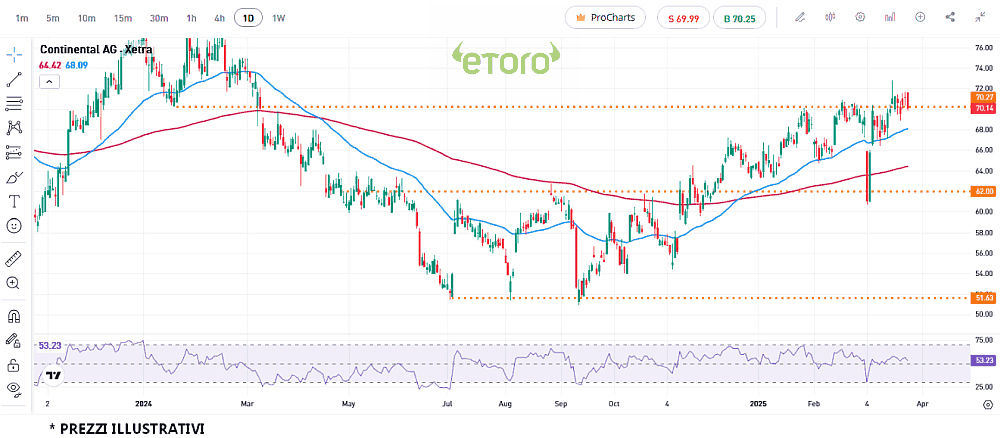Screen dimensions: 1000x438
Task: Open the drawing pencil in top toolbar
Action: 800,17
